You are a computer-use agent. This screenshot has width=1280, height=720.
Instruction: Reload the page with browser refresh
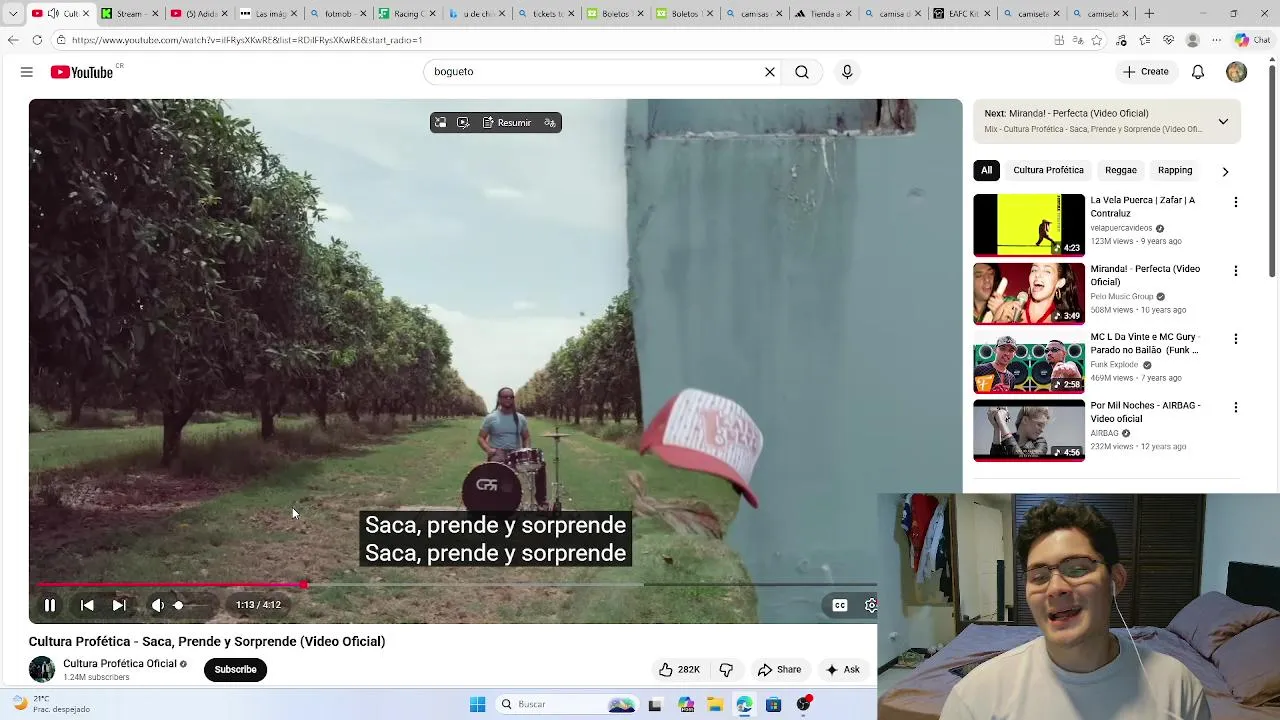point(37,40)
